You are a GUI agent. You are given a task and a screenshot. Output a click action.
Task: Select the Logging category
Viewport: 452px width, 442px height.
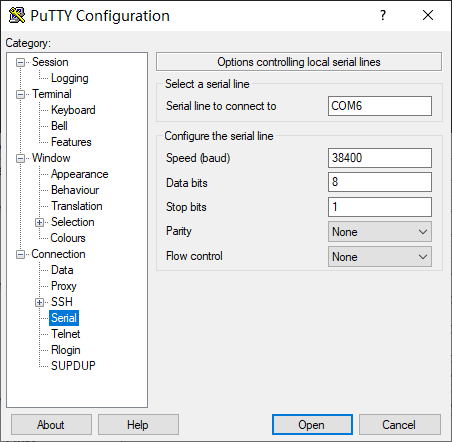70,78
